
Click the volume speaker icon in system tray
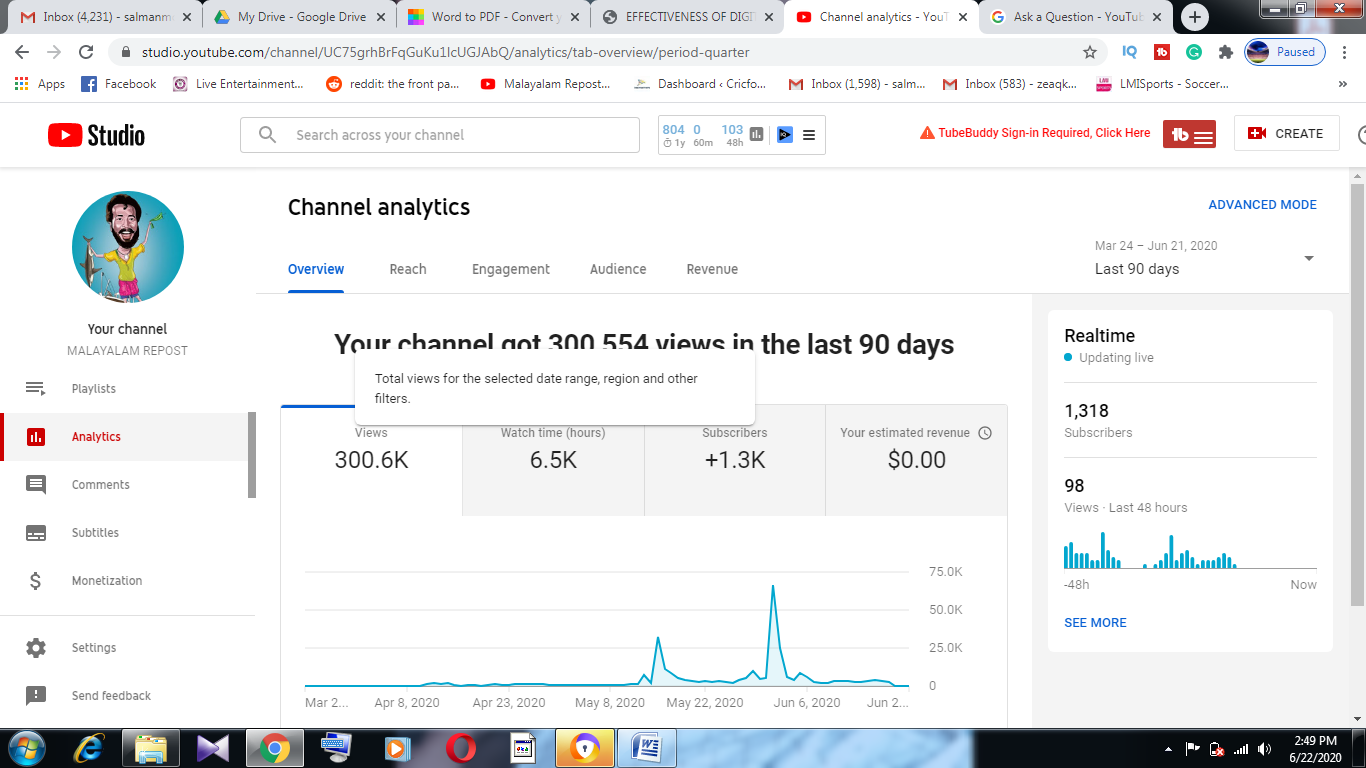pos(1264,748)
